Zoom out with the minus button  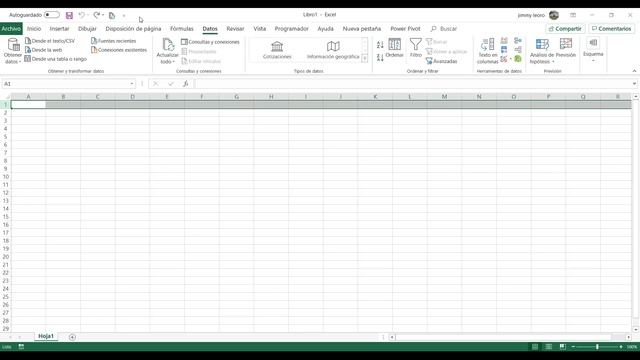point(573,347)
